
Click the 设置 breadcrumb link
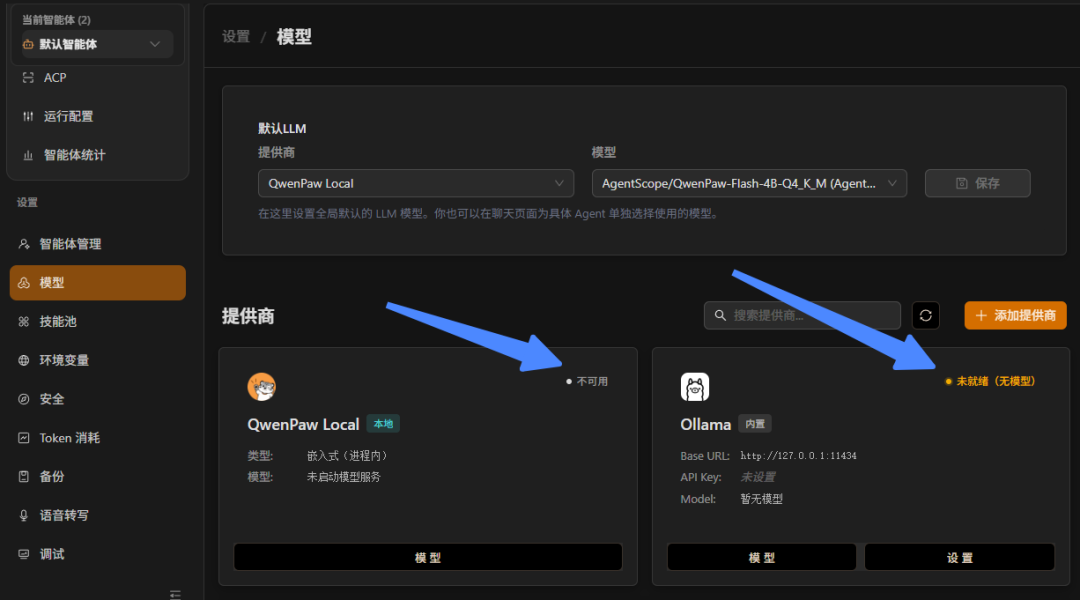pyautogui.click(x=236, y=37)
